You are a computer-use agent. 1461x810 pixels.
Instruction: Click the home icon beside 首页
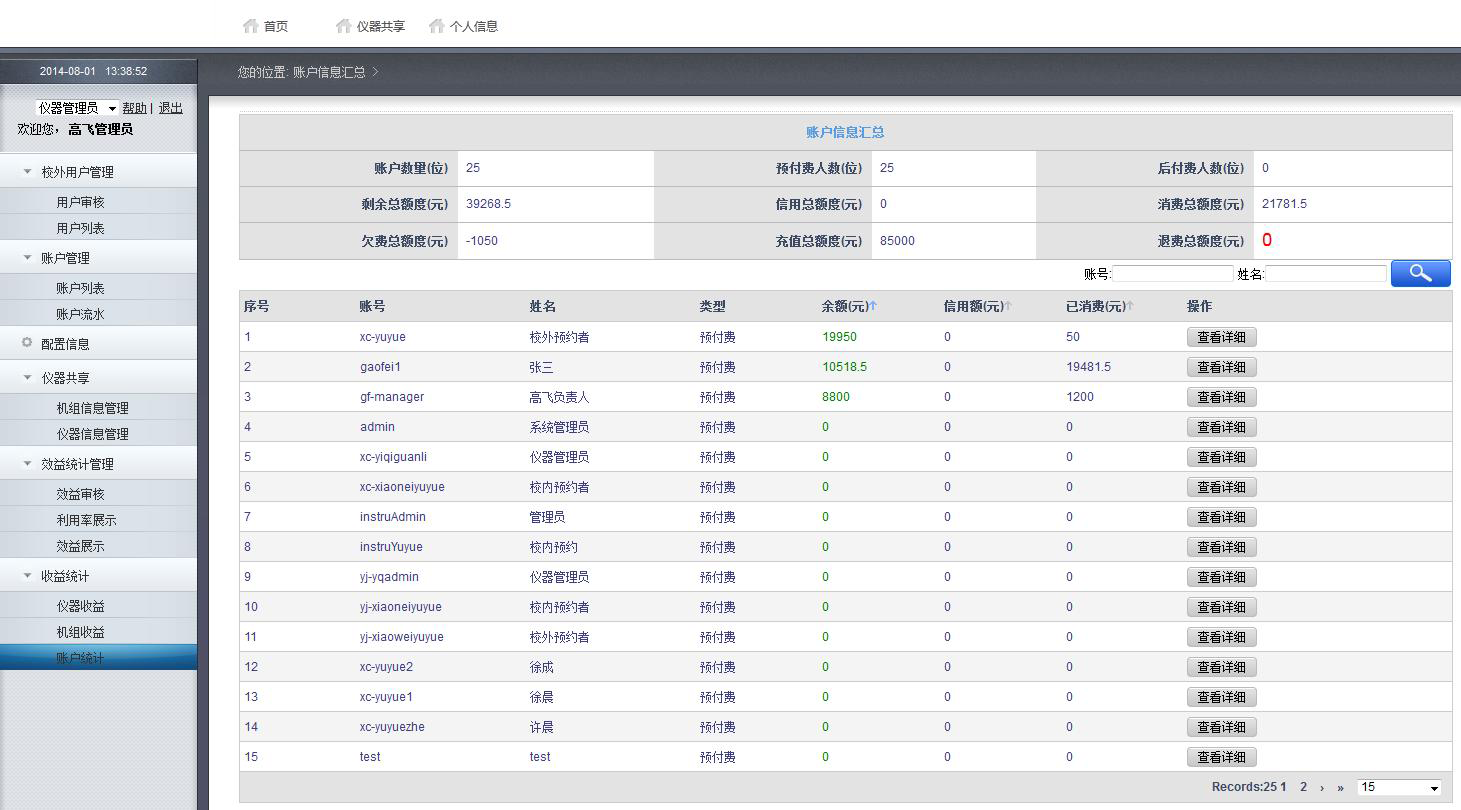[x=251, y=26]
